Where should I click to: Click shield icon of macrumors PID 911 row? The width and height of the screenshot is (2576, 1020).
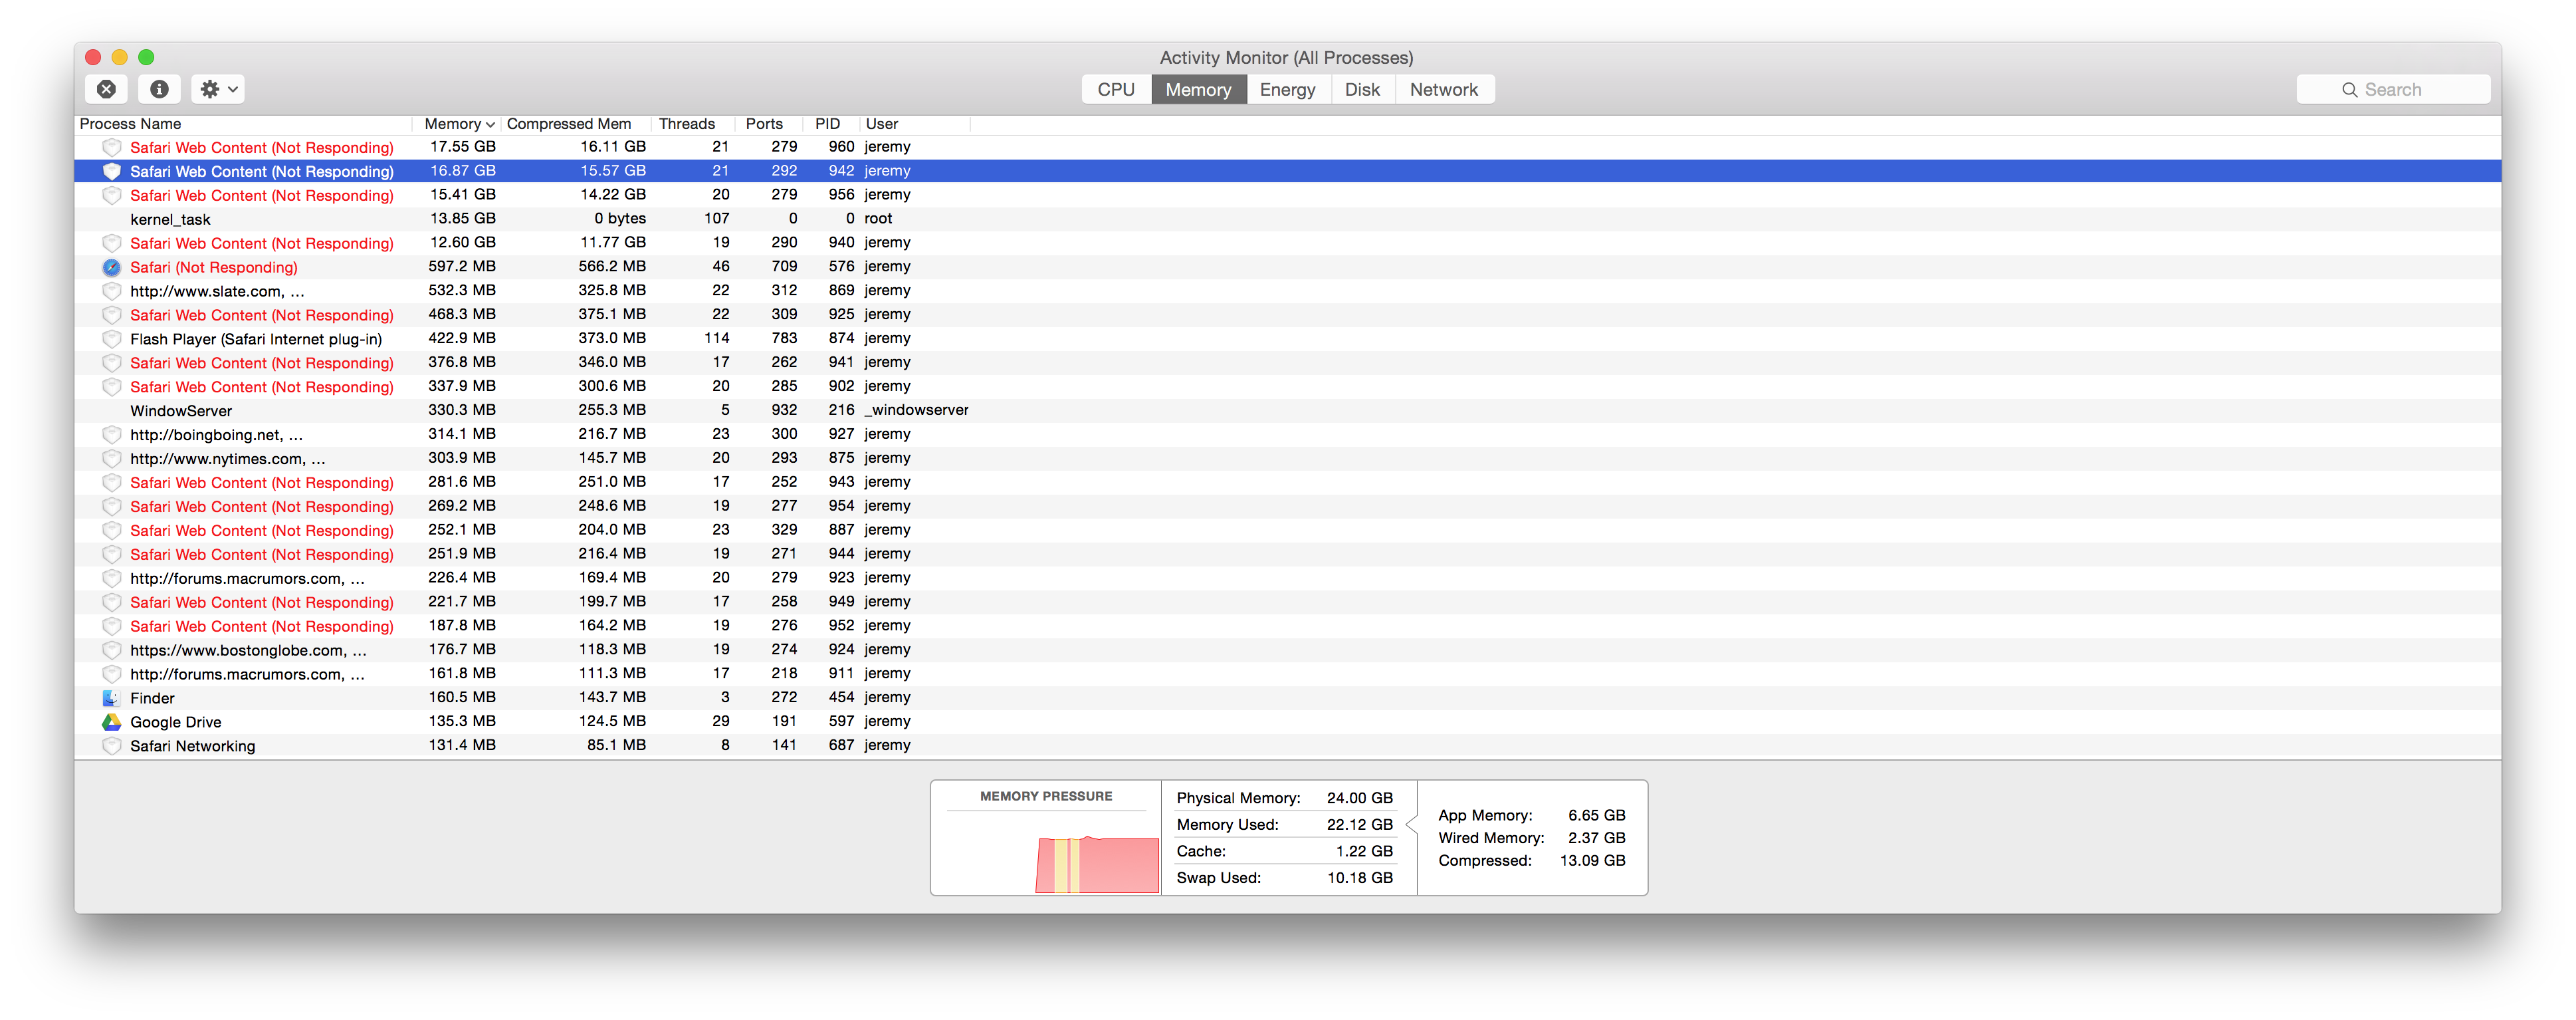111,674
